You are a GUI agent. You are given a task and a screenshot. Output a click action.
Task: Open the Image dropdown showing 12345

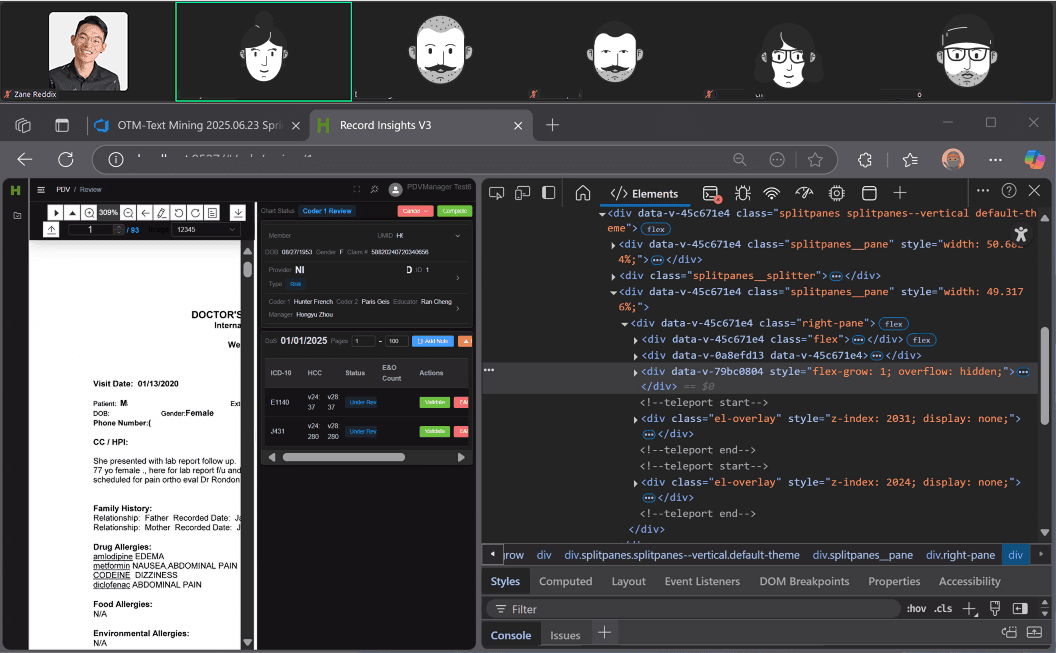[206, 230]
